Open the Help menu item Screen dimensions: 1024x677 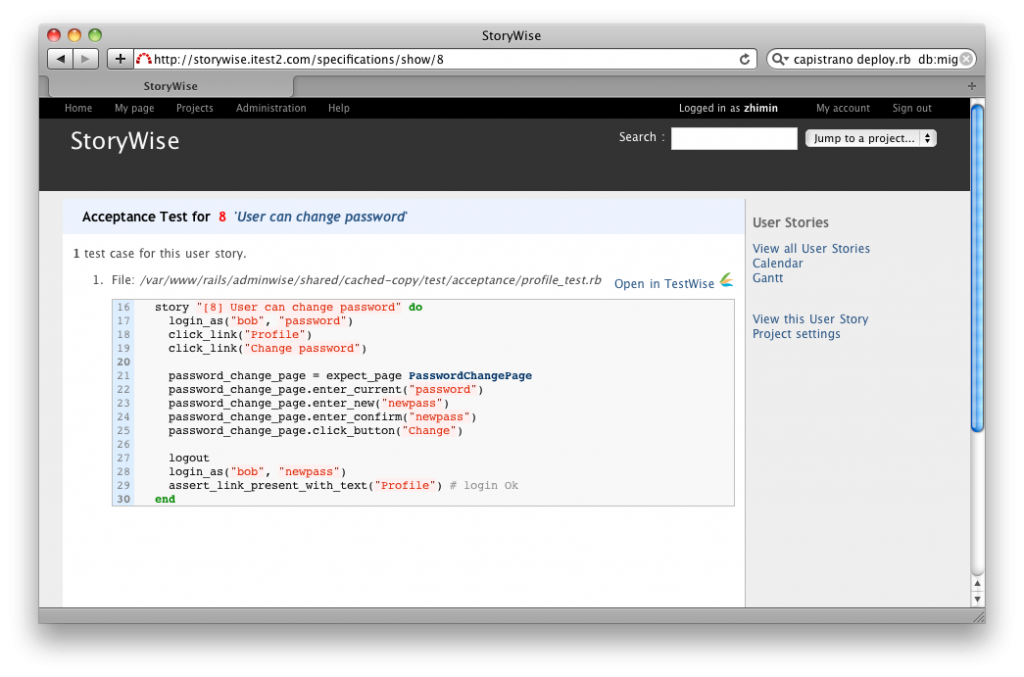pos(339,108)
